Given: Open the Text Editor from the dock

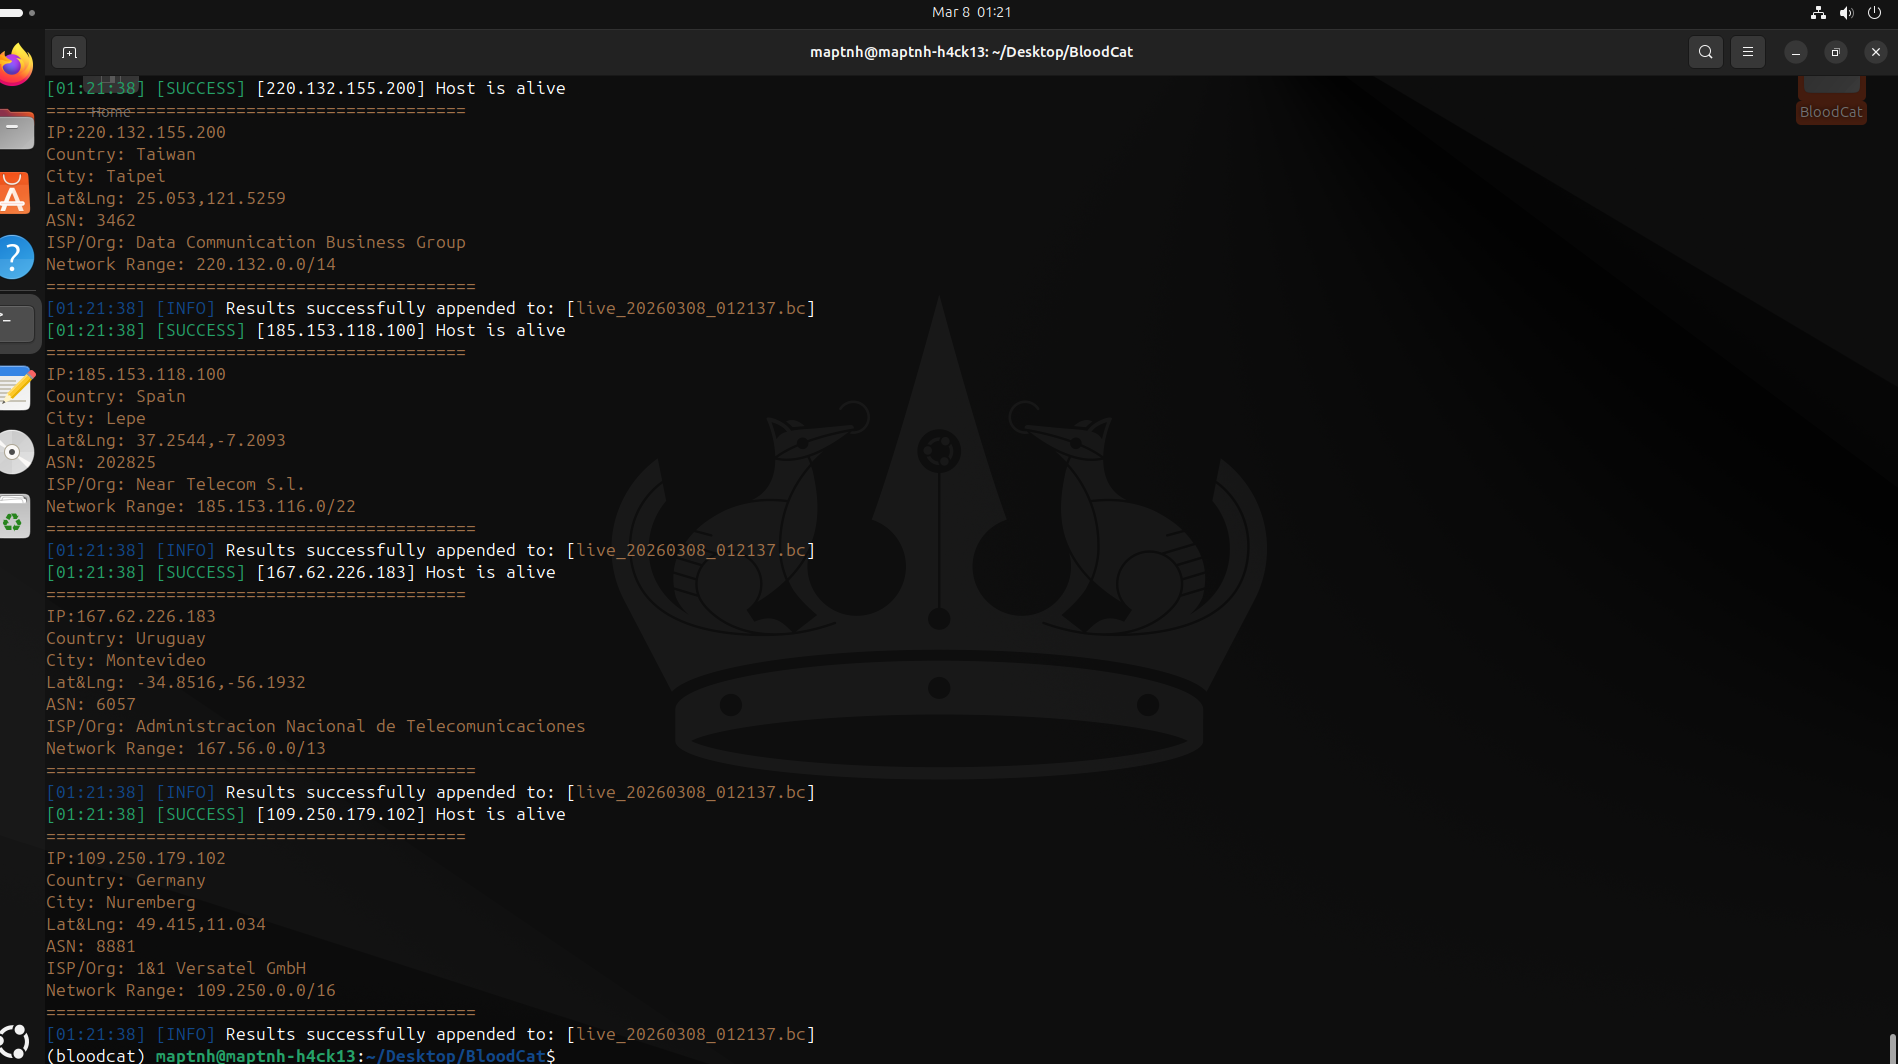Looking at the screenshot, I should point(15,388).
